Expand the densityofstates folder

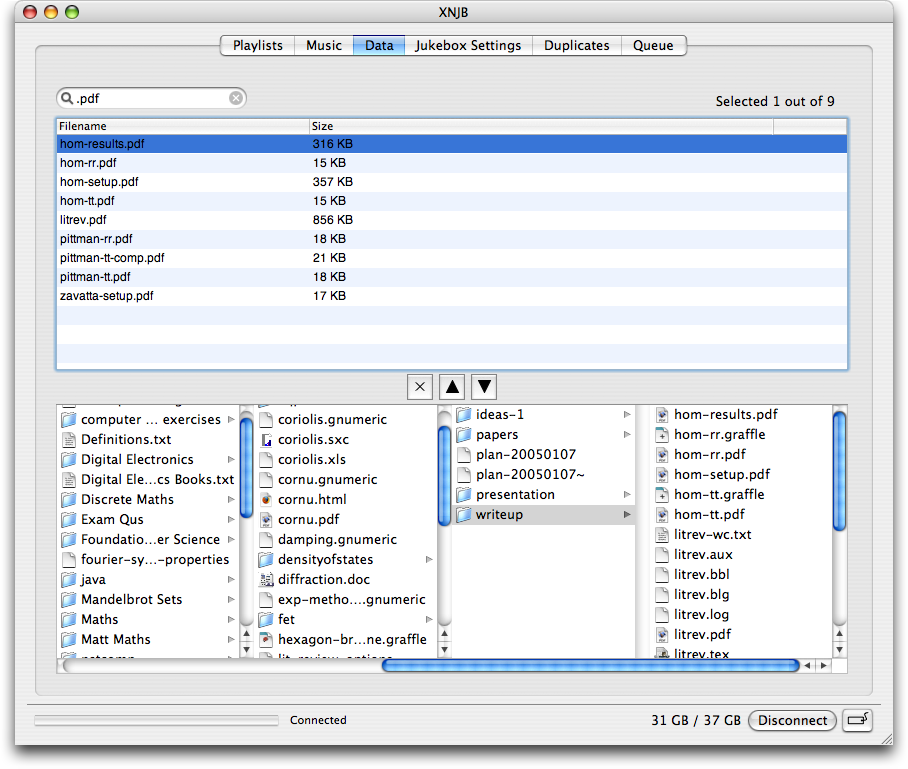[429, 559]
